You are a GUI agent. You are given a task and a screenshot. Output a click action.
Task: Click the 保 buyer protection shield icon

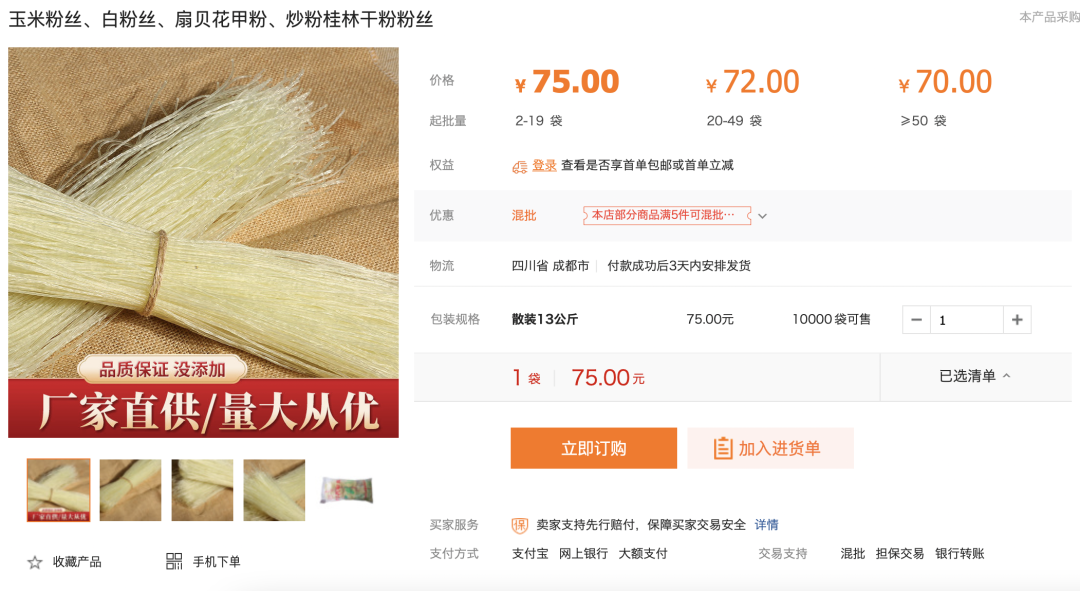(x=519, y=526)
